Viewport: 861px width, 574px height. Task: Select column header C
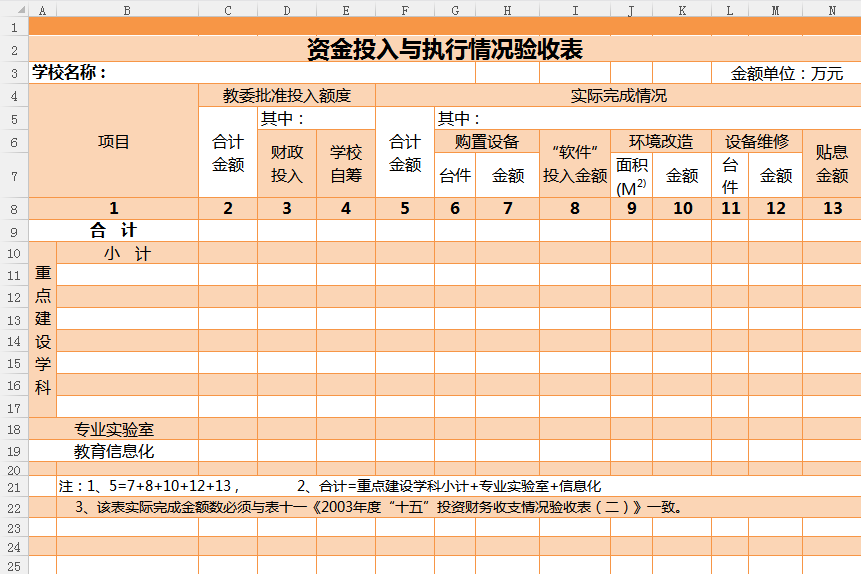[228, 9]
